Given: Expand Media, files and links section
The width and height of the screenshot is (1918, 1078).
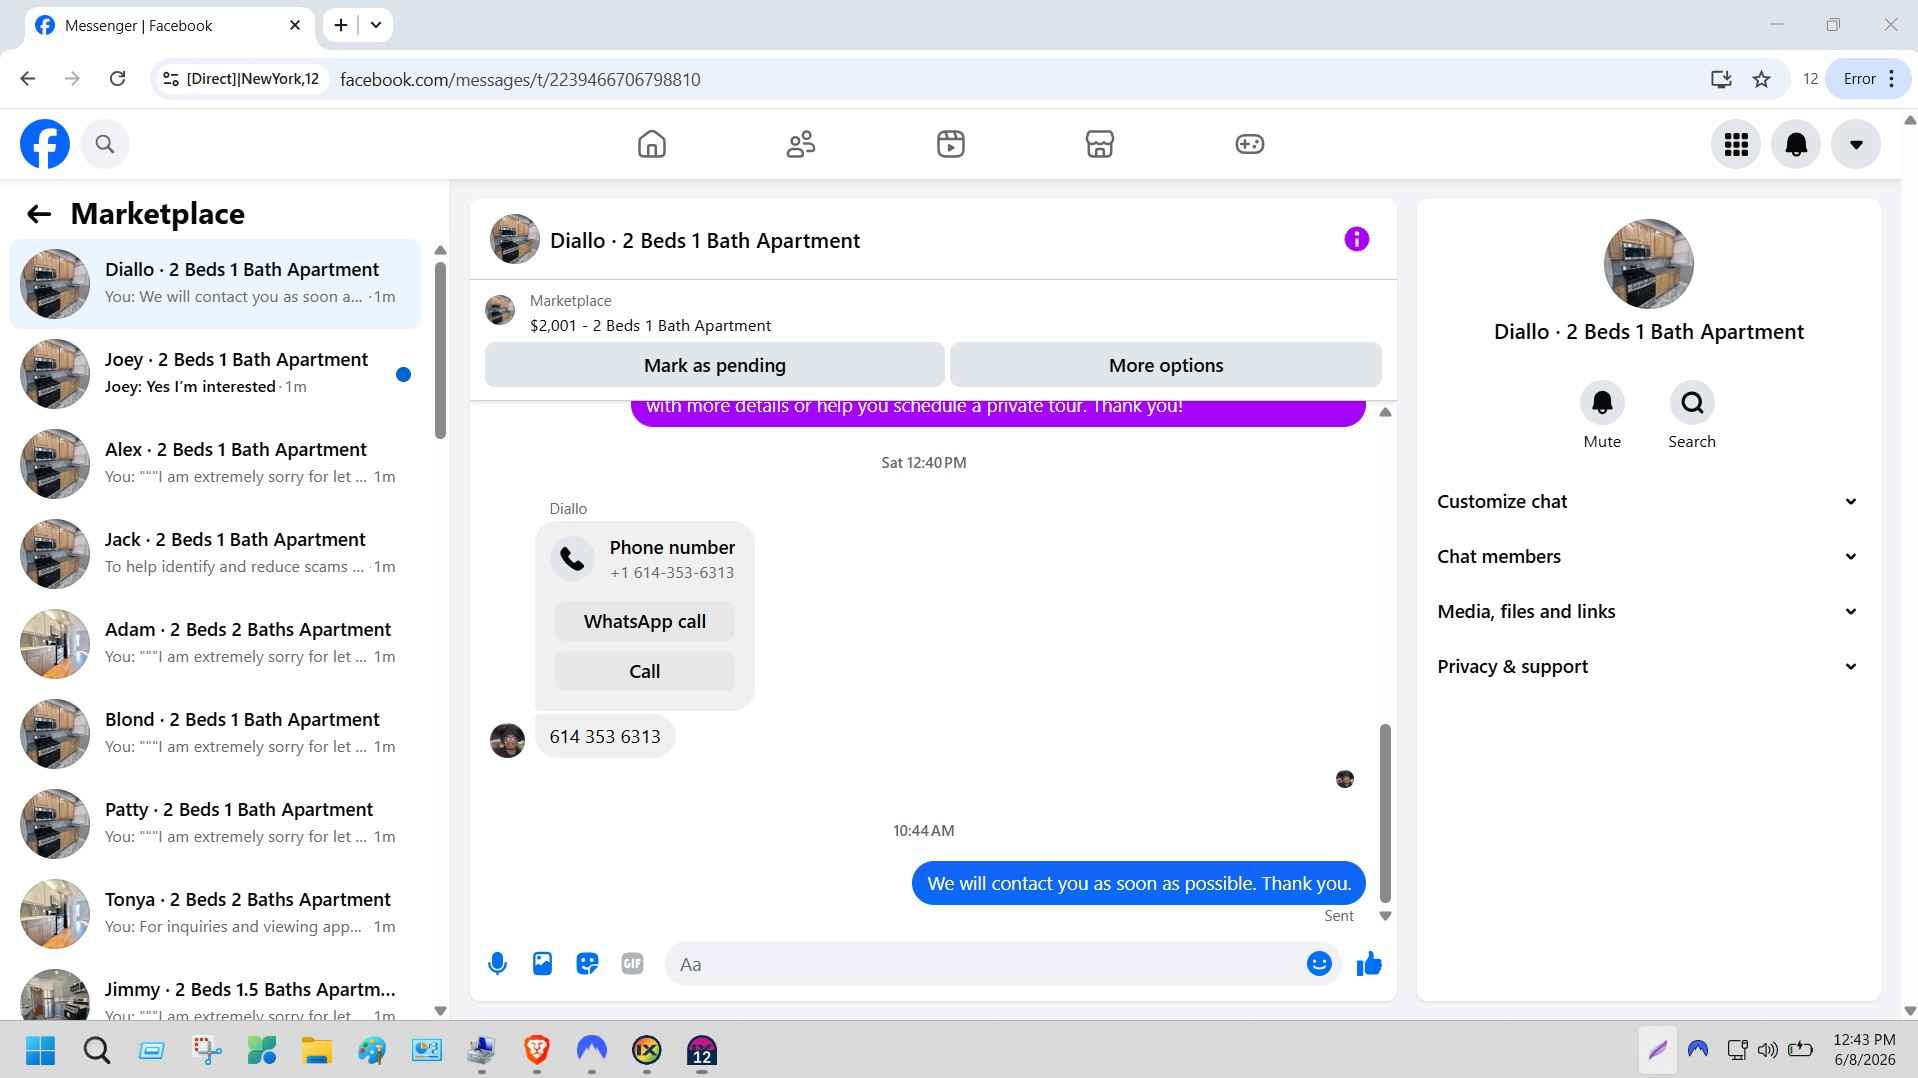Looking at the screenshot, I should click(x=1648, y=612).
